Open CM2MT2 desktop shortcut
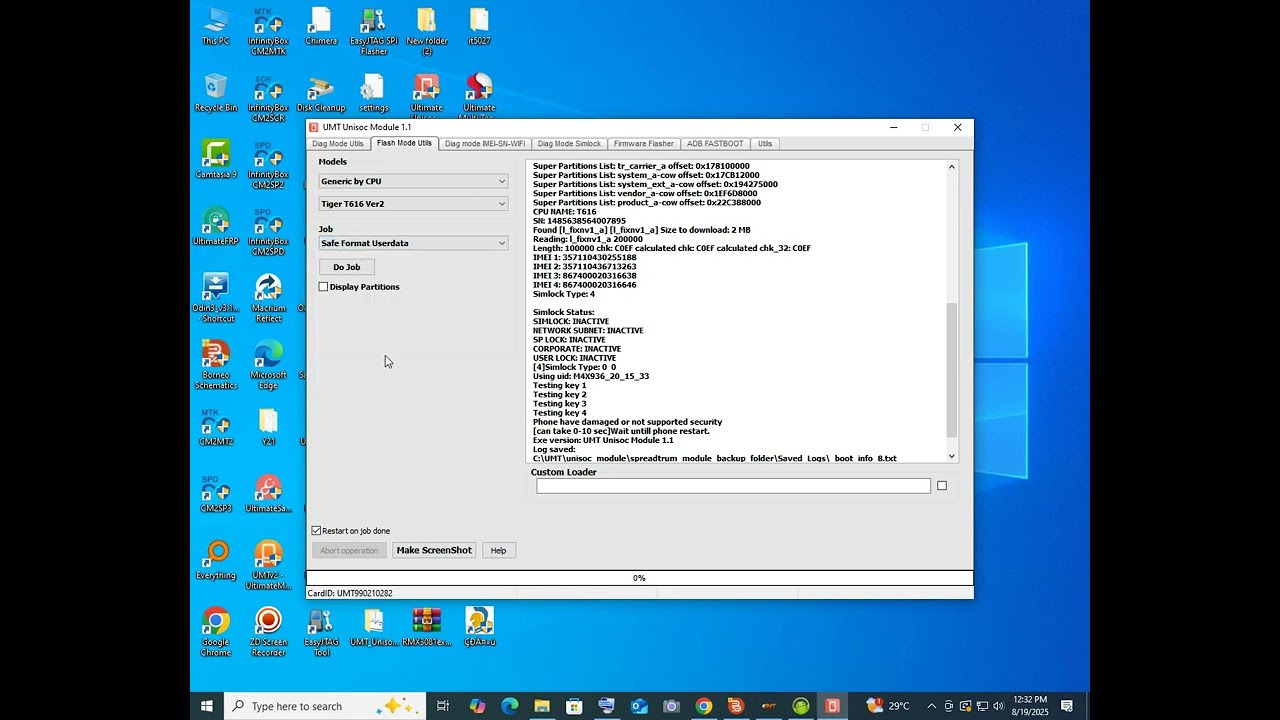Image resolution: width=1280 pixels, height=720 pixels. pyautogui.click(x=216, y=427)
